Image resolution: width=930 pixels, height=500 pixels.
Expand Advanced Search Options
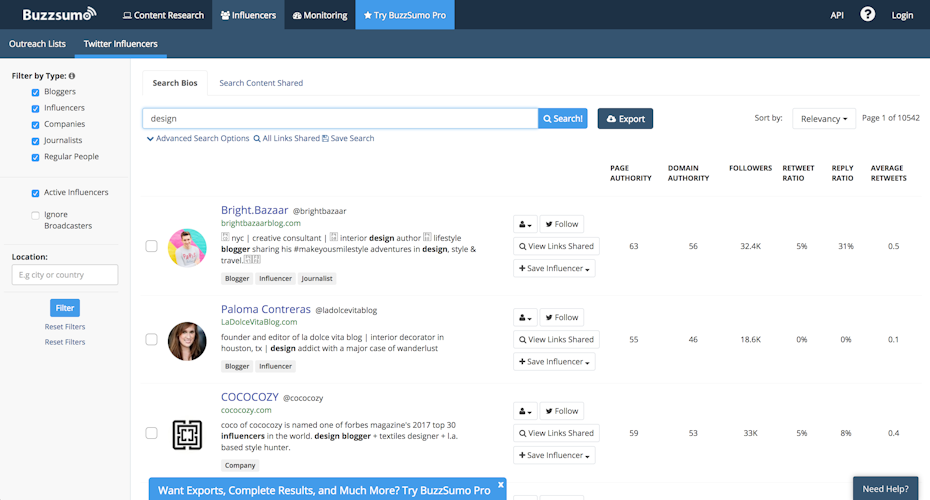[x=198, y=139]
